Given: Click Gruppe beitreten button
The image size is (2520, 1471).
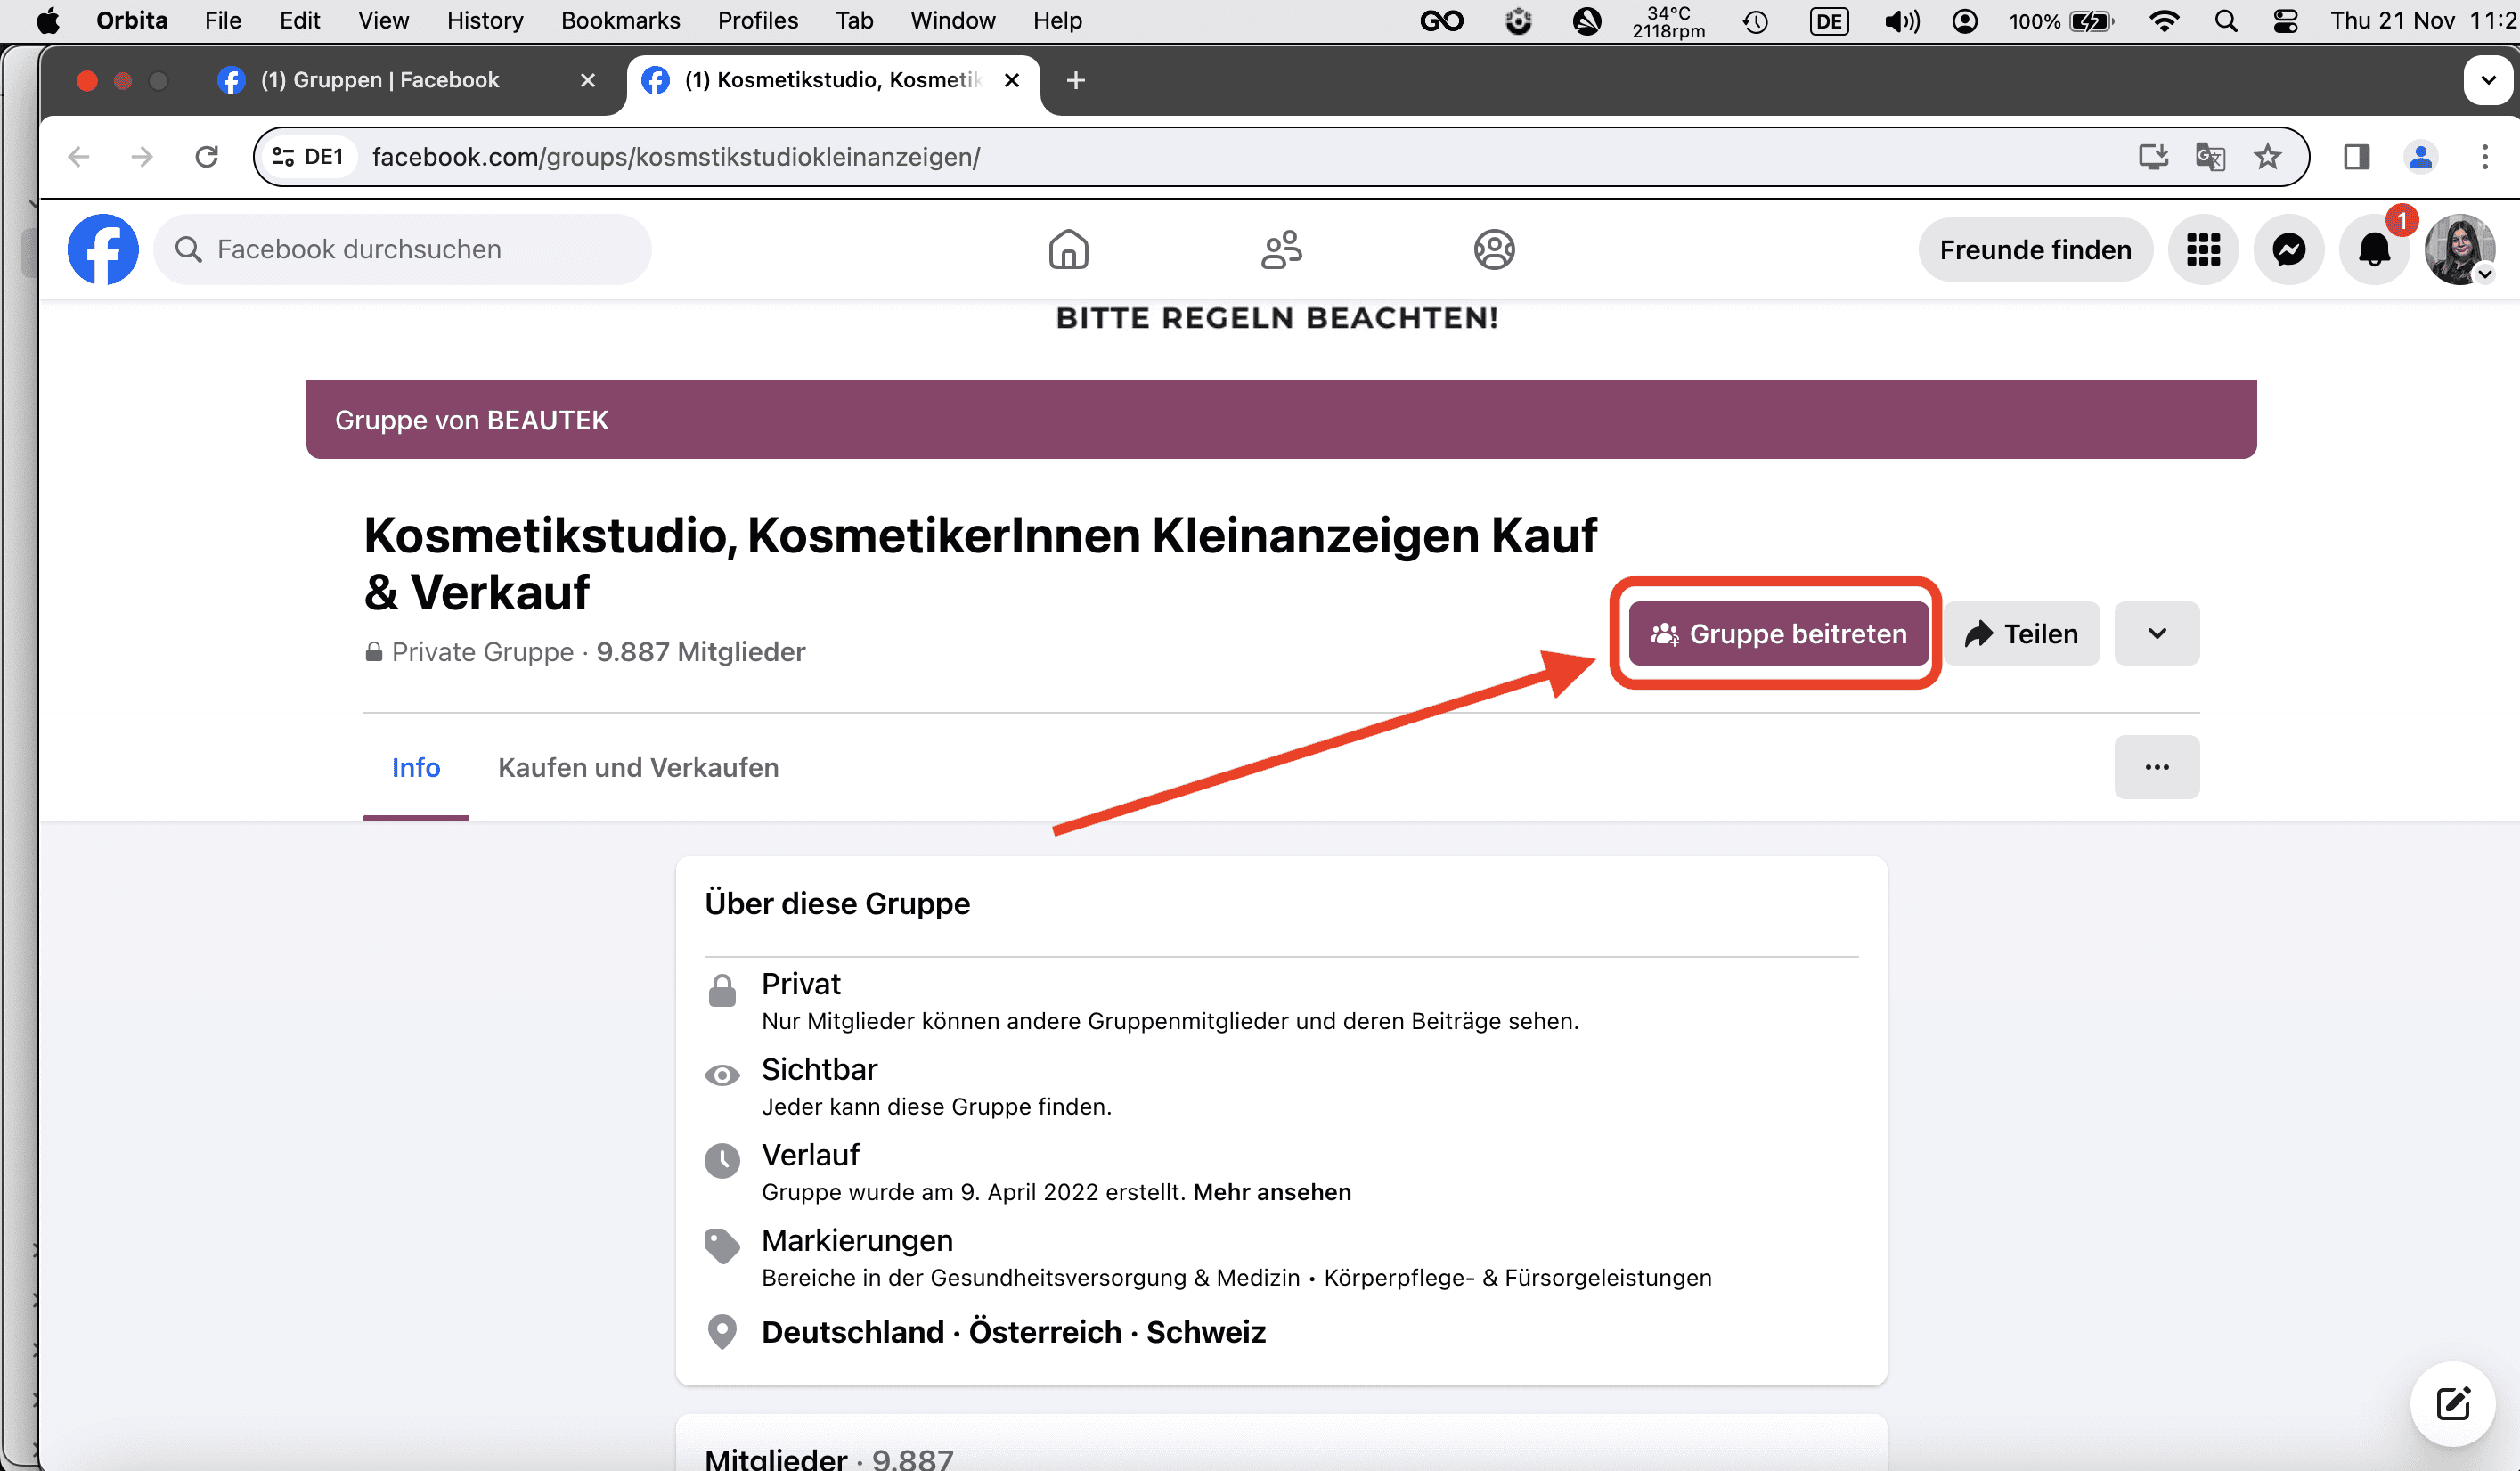Looking at the screenshot, I should coord(1778,633).
